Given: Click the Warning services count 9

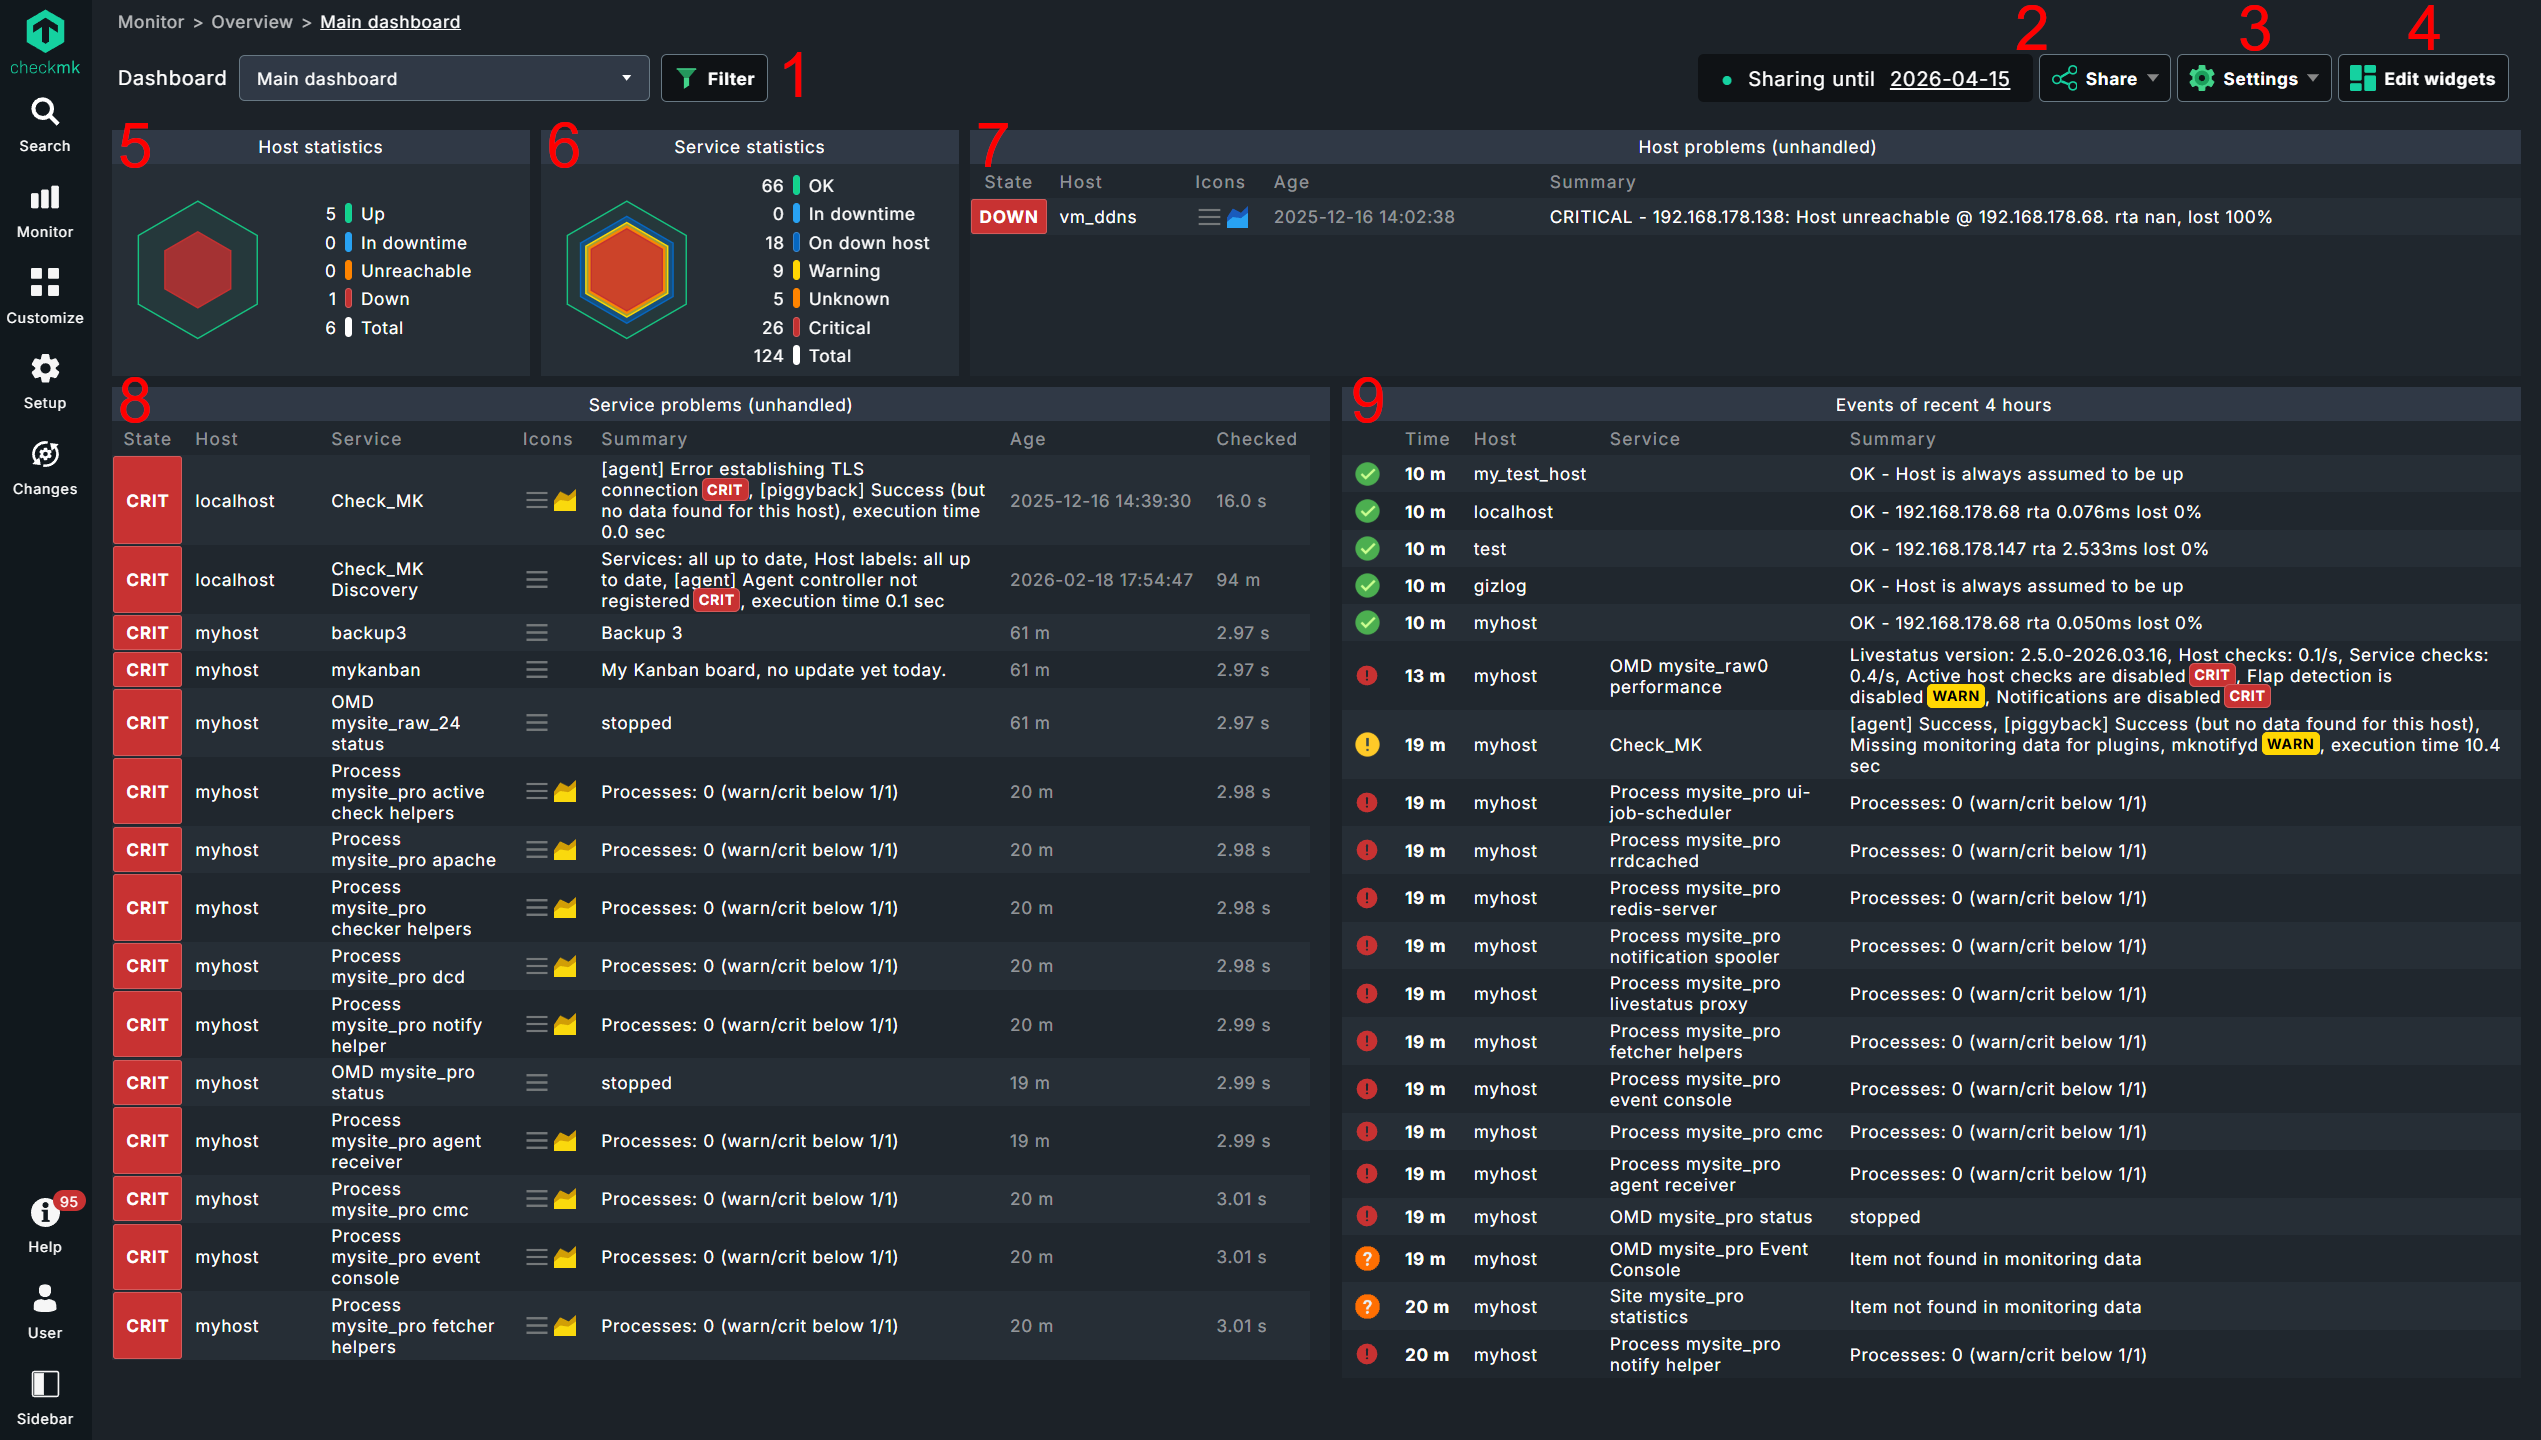Looking at the screenshot, I should coord(778,271).
